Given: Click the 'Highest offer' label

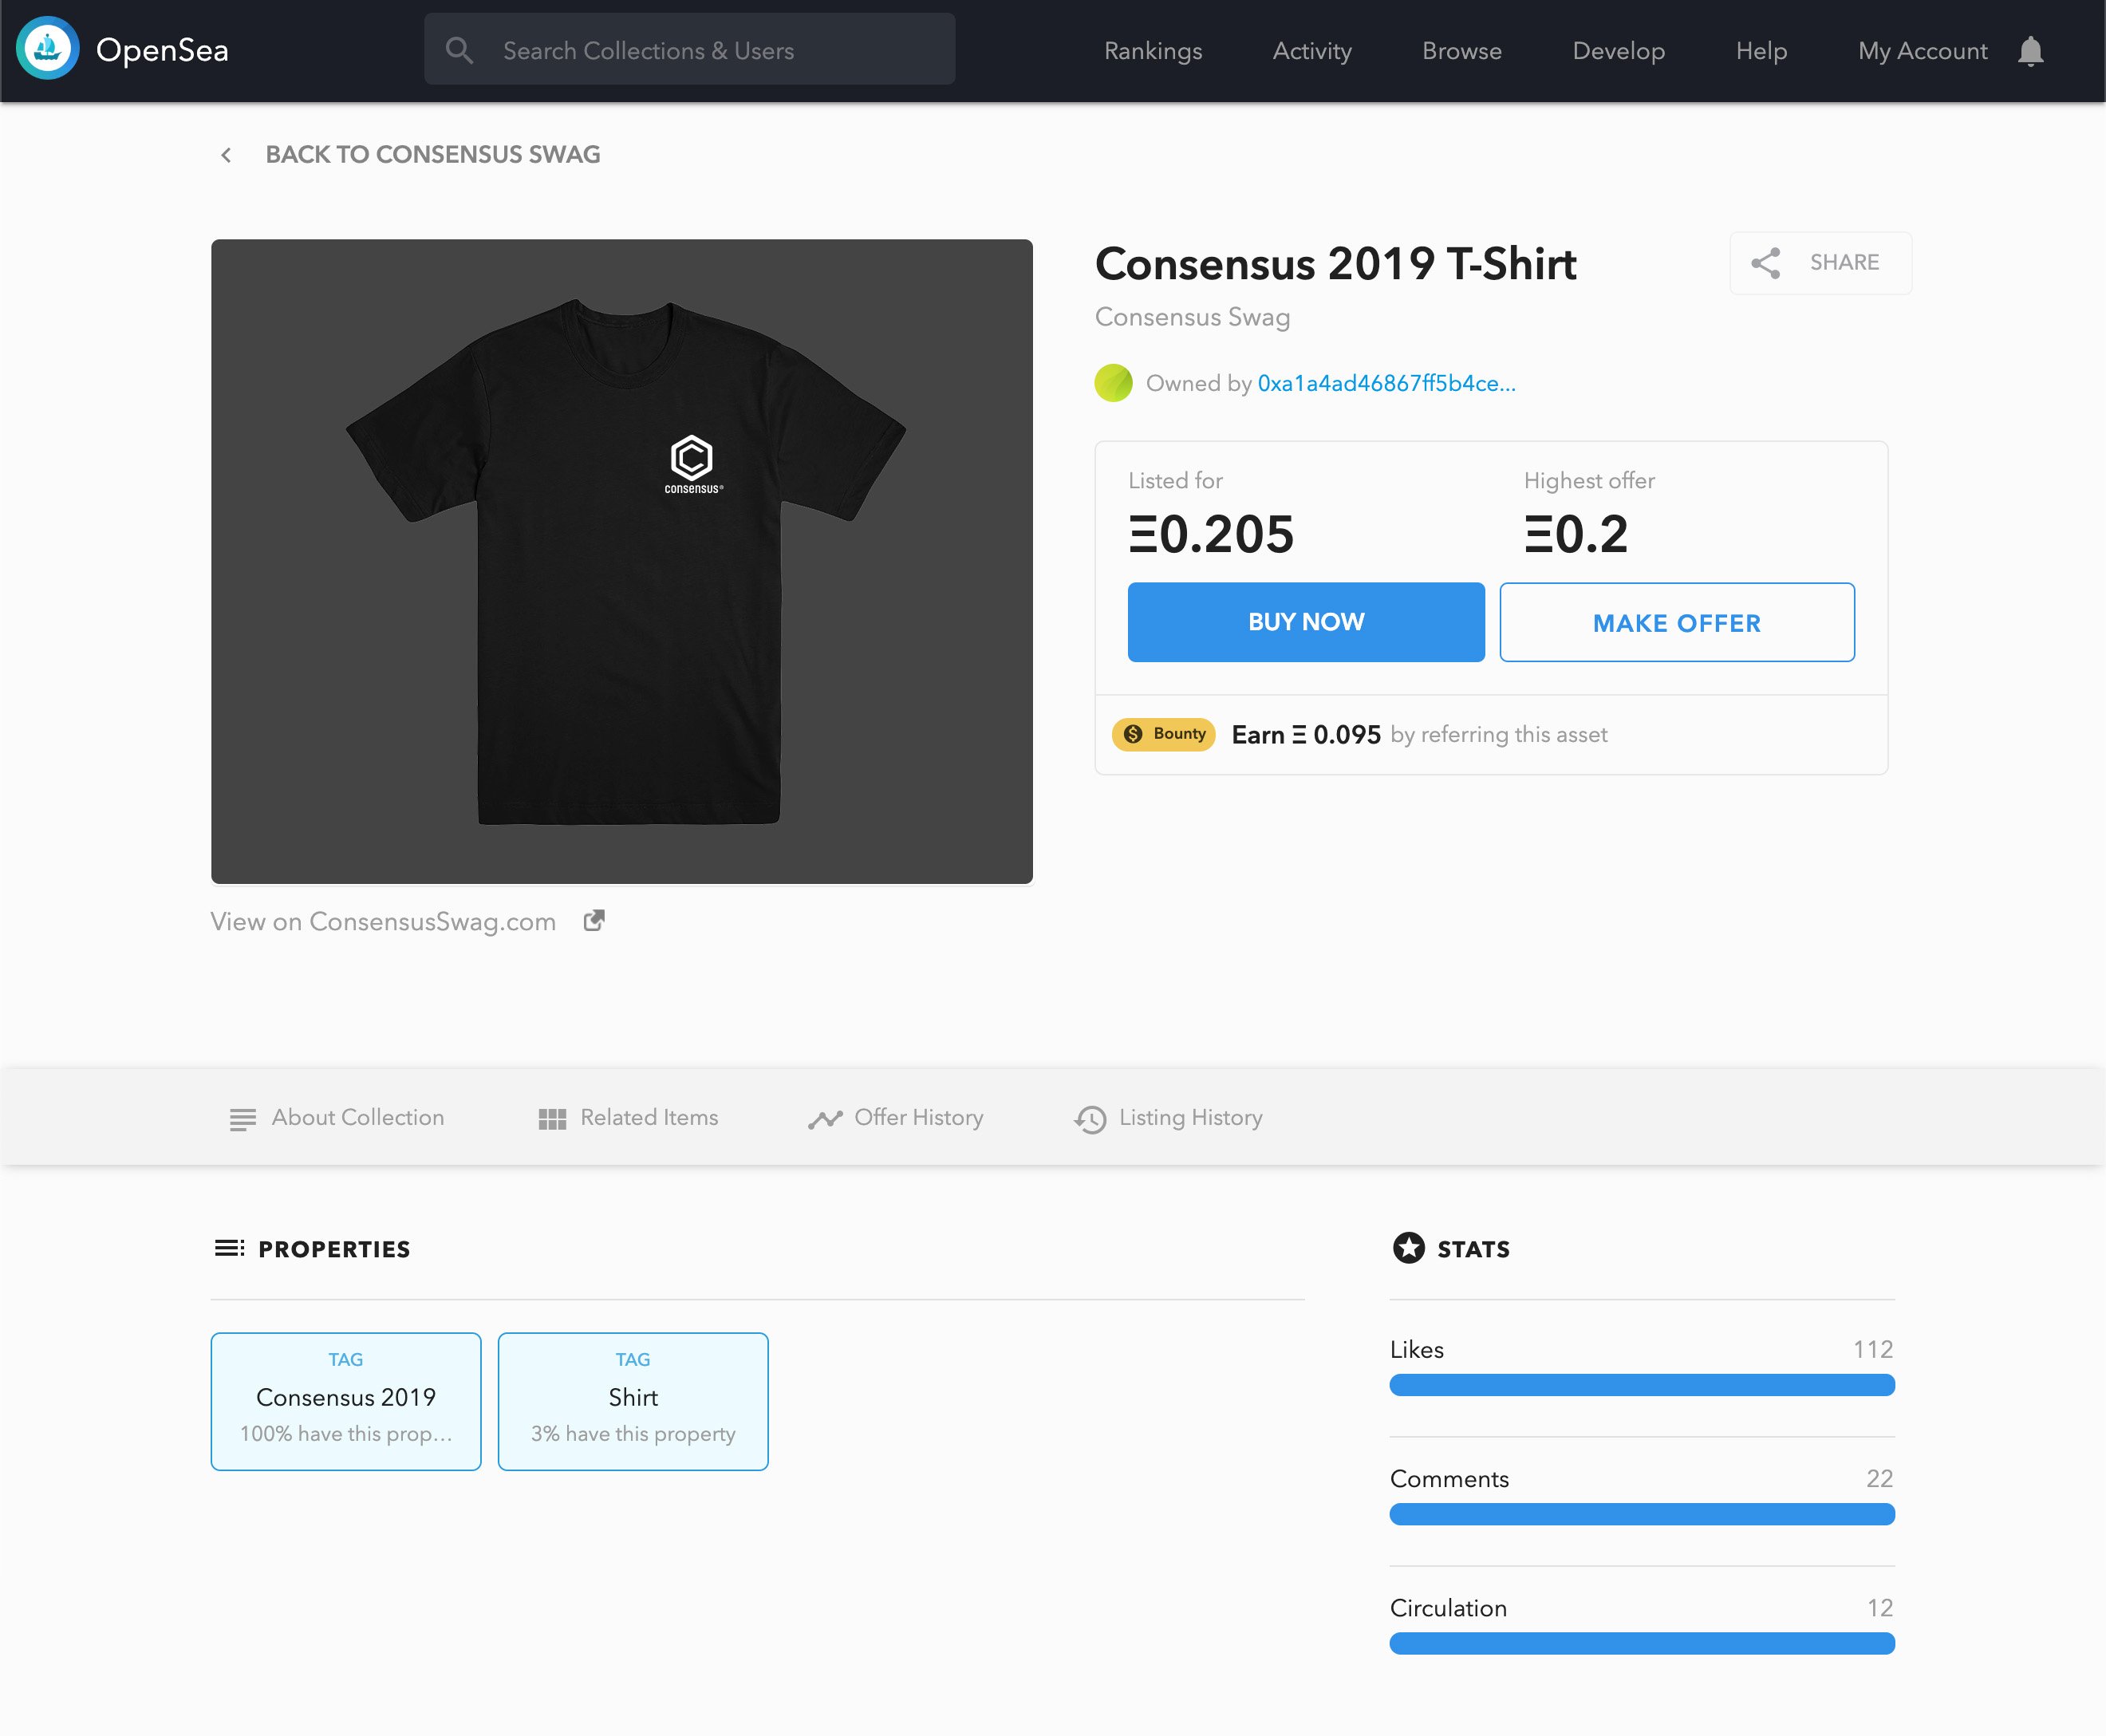Looking at the screenshot, I should (1589, 481).
